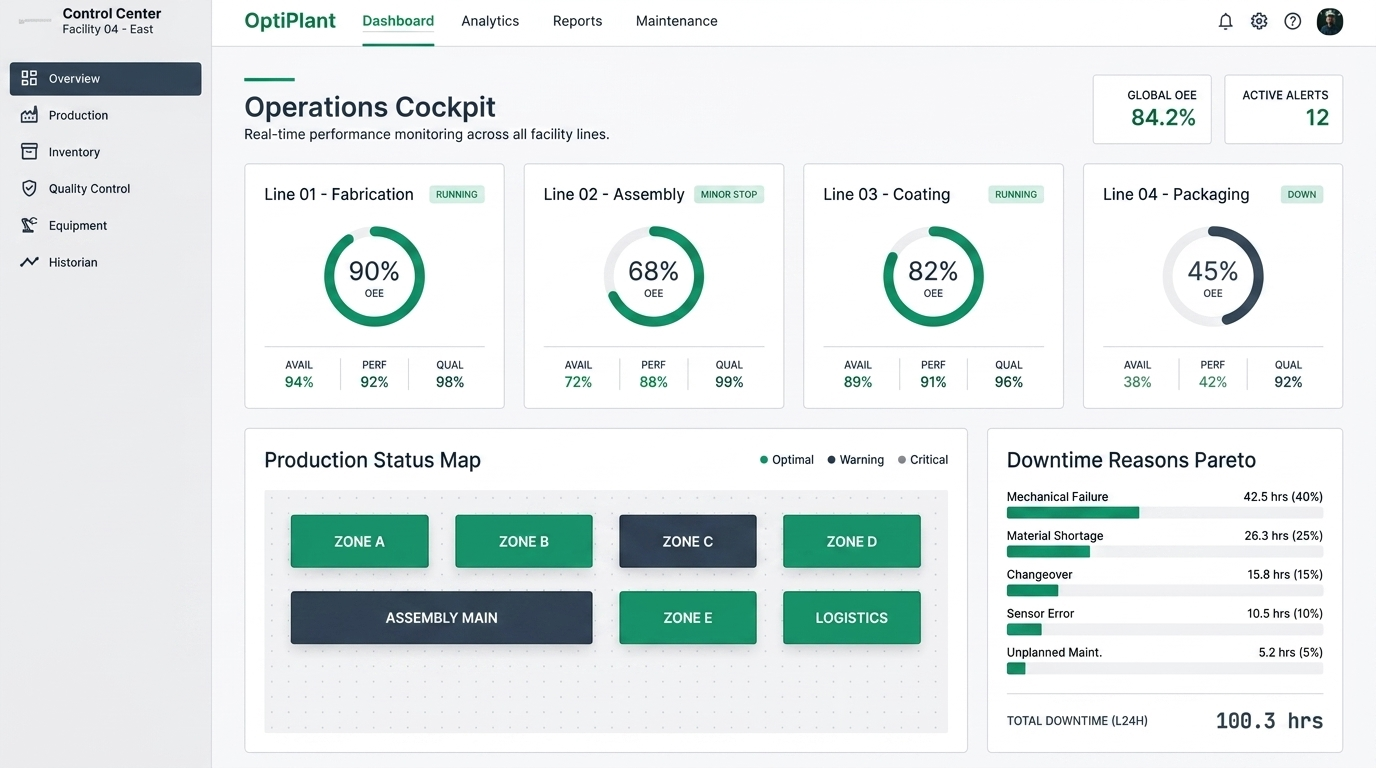
Task: Click the Mechanical Failure downtime bar
Action: (1165, 513)
